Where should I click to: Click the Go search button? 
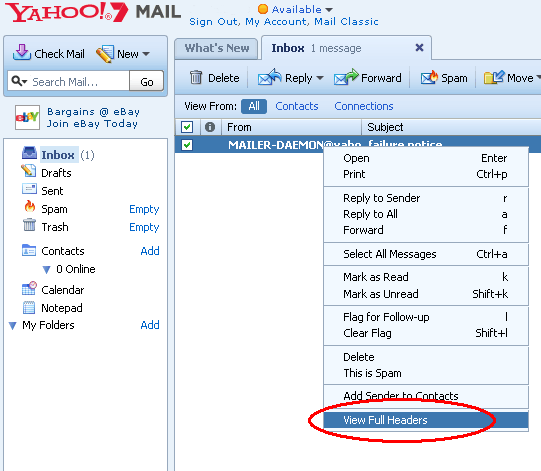click(x=146, y=82)
